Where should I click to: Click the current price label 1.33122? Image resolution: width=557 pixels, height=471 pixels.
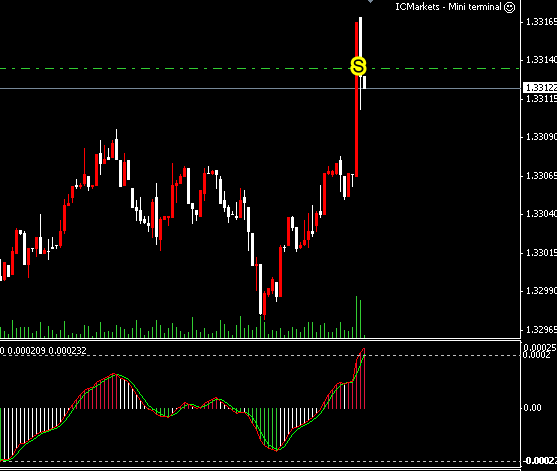(x=540, y=87)
